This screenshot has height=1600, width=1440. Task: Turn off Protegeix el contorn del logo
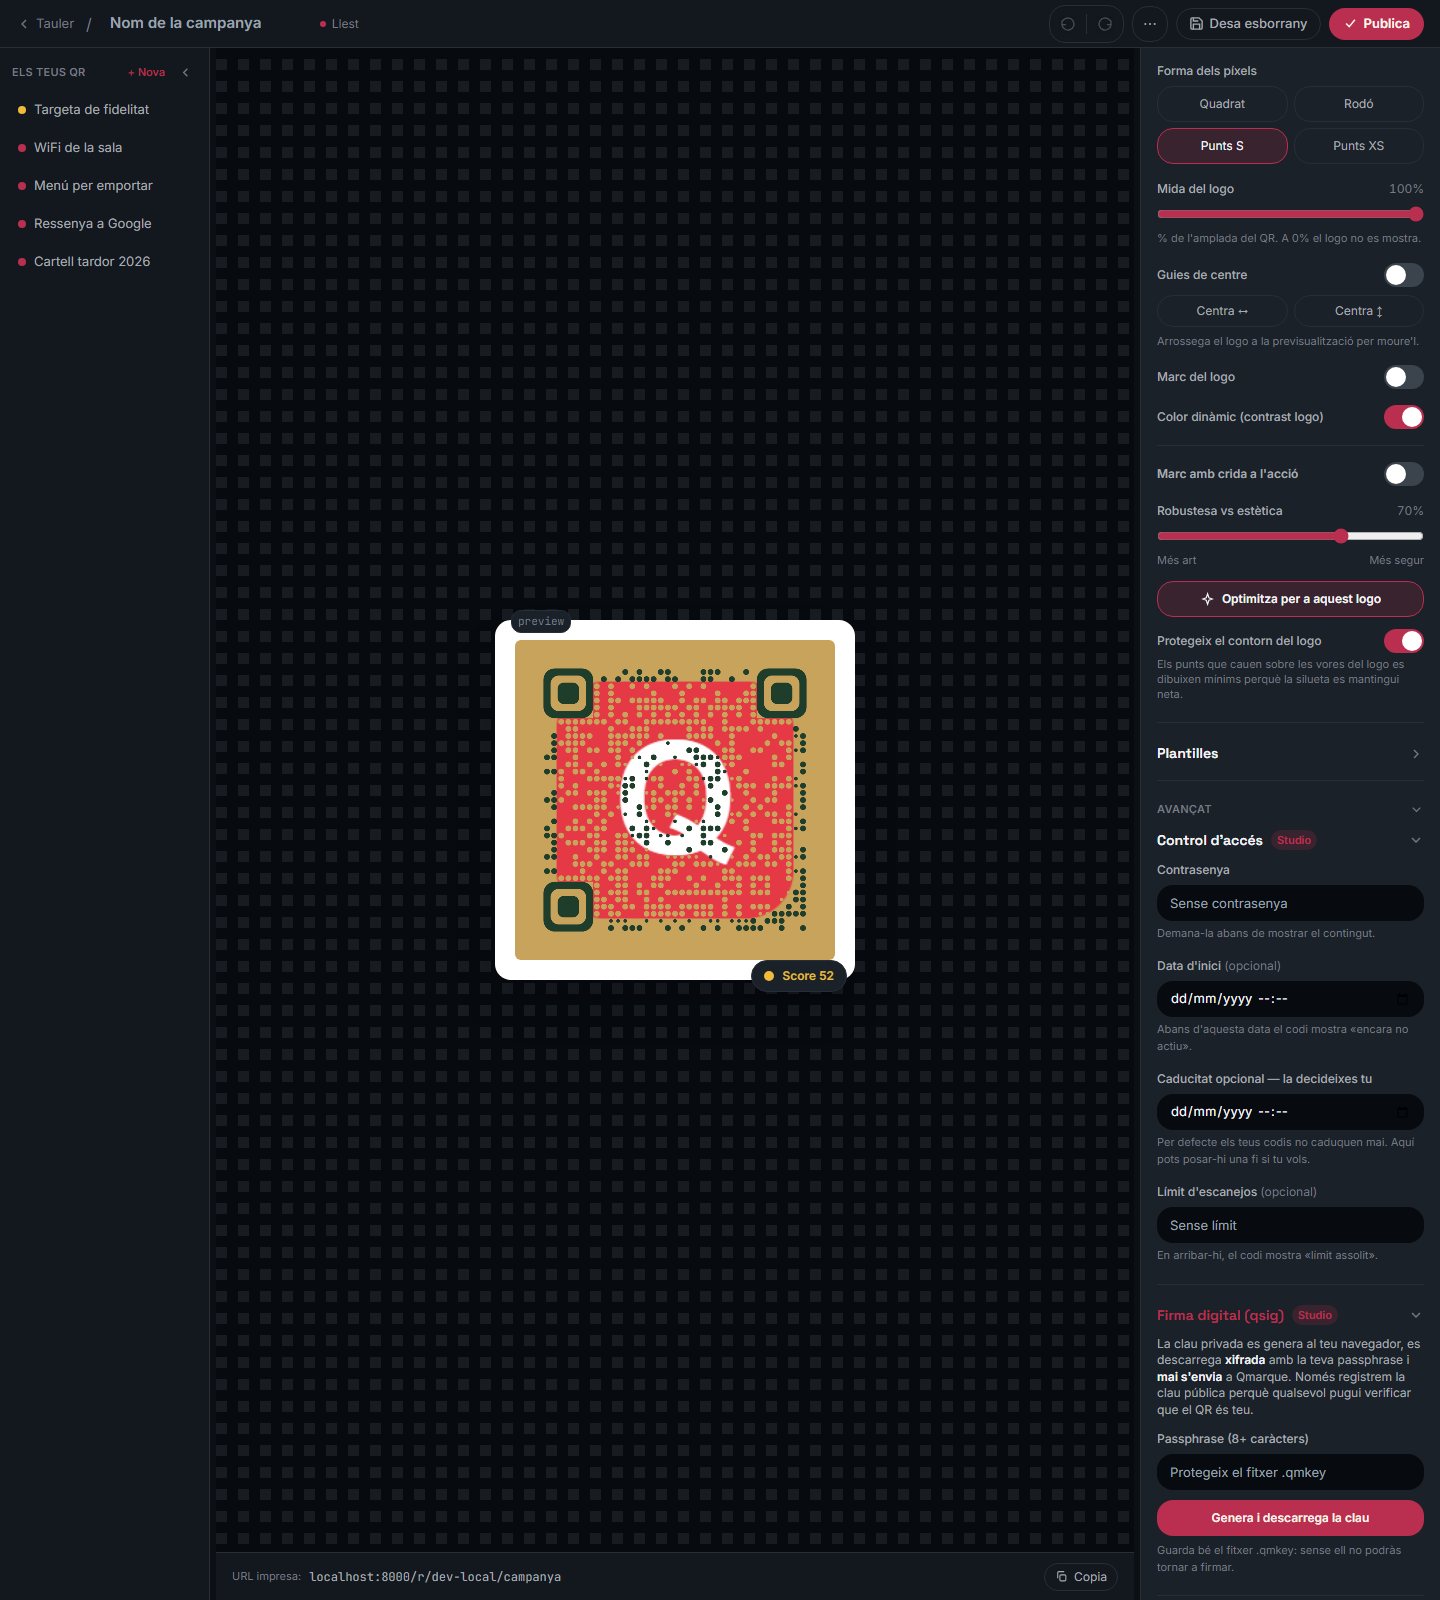coord(1404,641)
